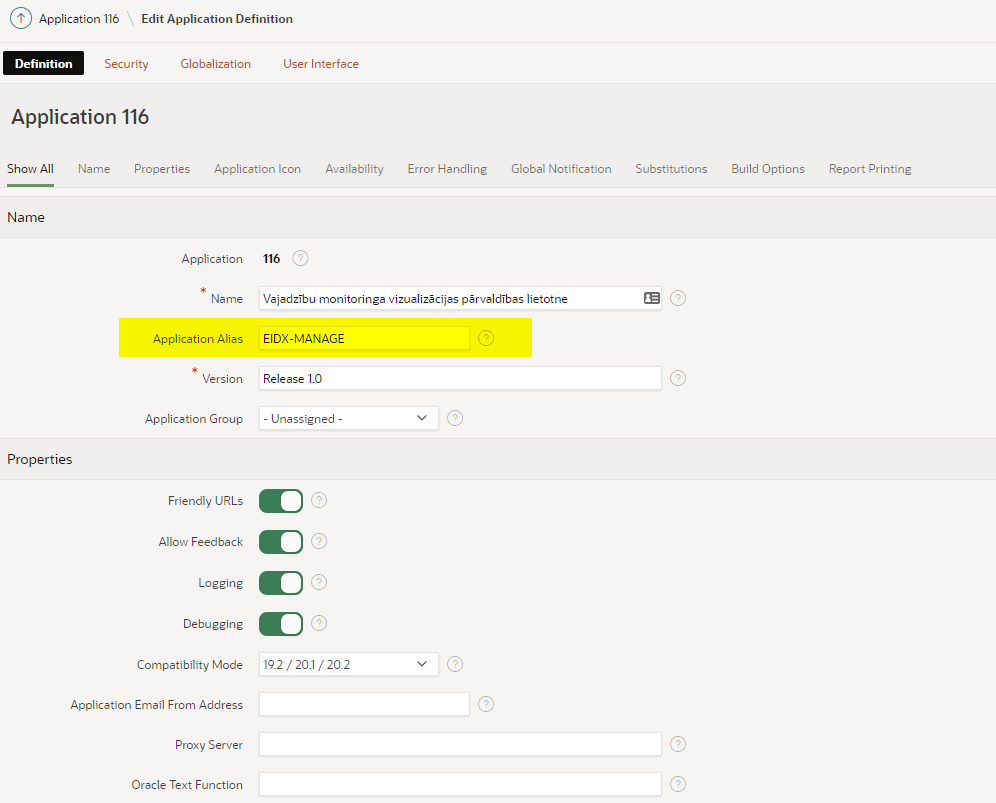Expand the Compatibility Mode dropdown
This screenshot has width=996, height=803.
click(348, 664)
